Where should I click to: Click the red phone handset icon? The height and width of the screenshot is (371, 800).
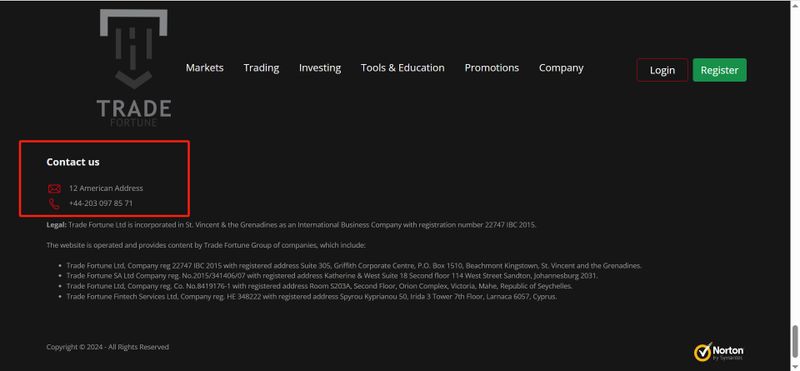pos(54,204)
